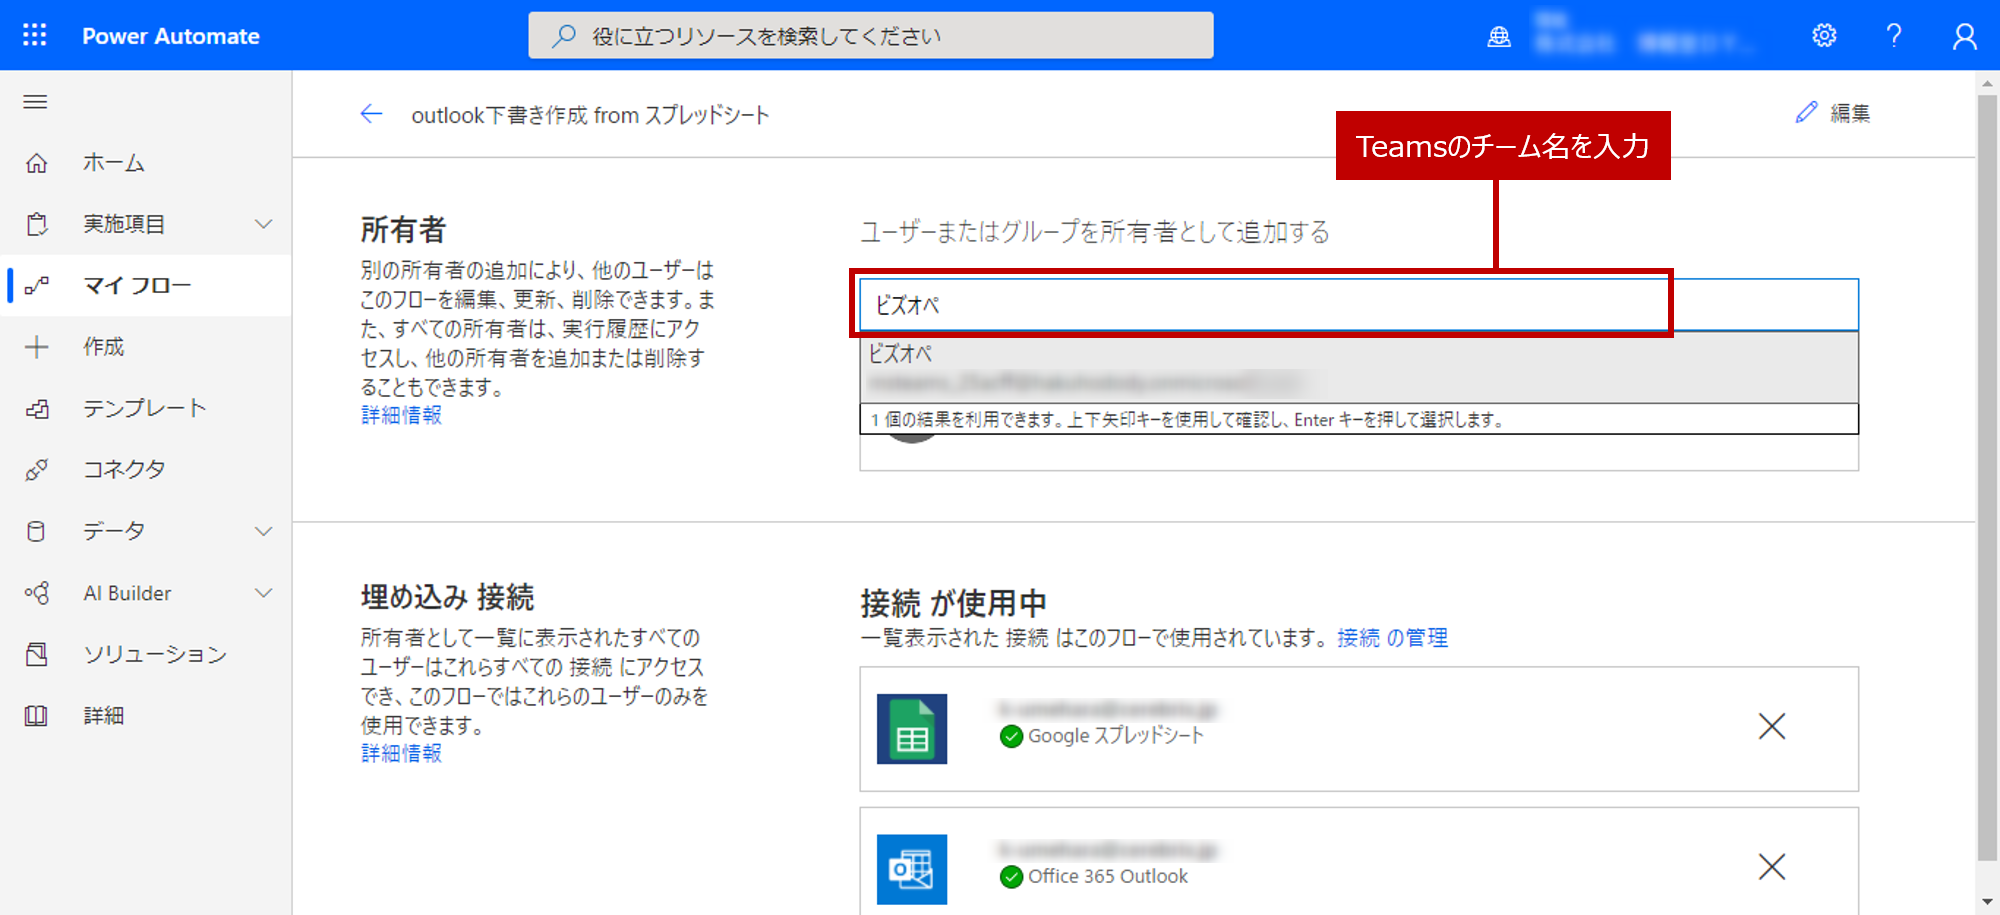The height and width of the screenshot is (915, 2000).
Task: Click the Office 365 Outlook connector icon
Action: point(912,869)
